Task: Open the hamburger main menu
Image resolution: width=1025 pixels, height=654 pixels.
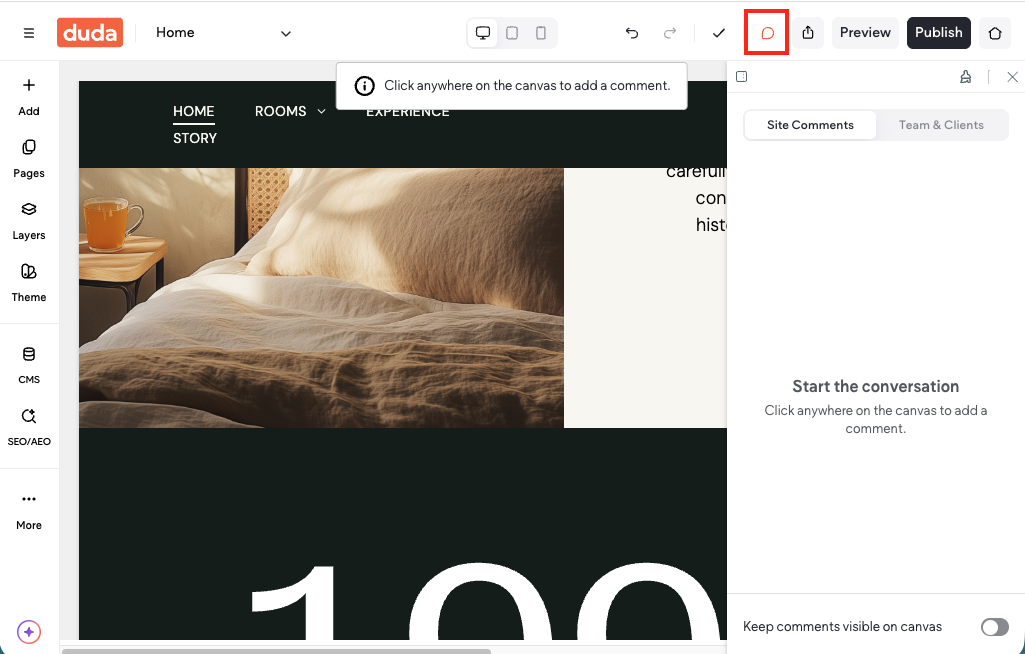Action: (29, 33)
